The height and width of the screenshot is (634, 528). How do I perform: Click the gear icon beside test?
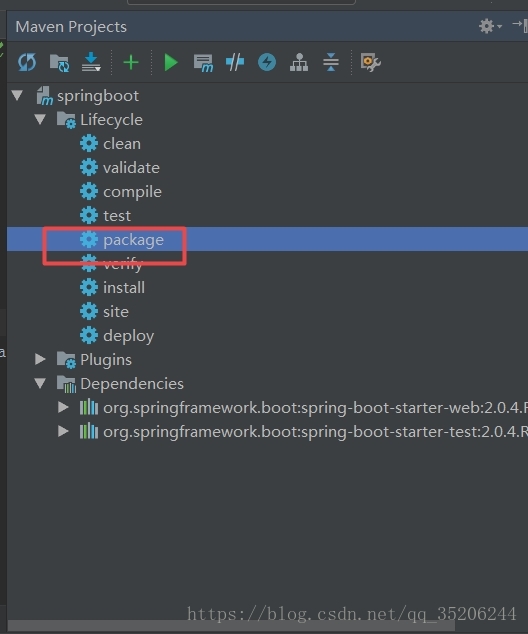click(89, 216)
